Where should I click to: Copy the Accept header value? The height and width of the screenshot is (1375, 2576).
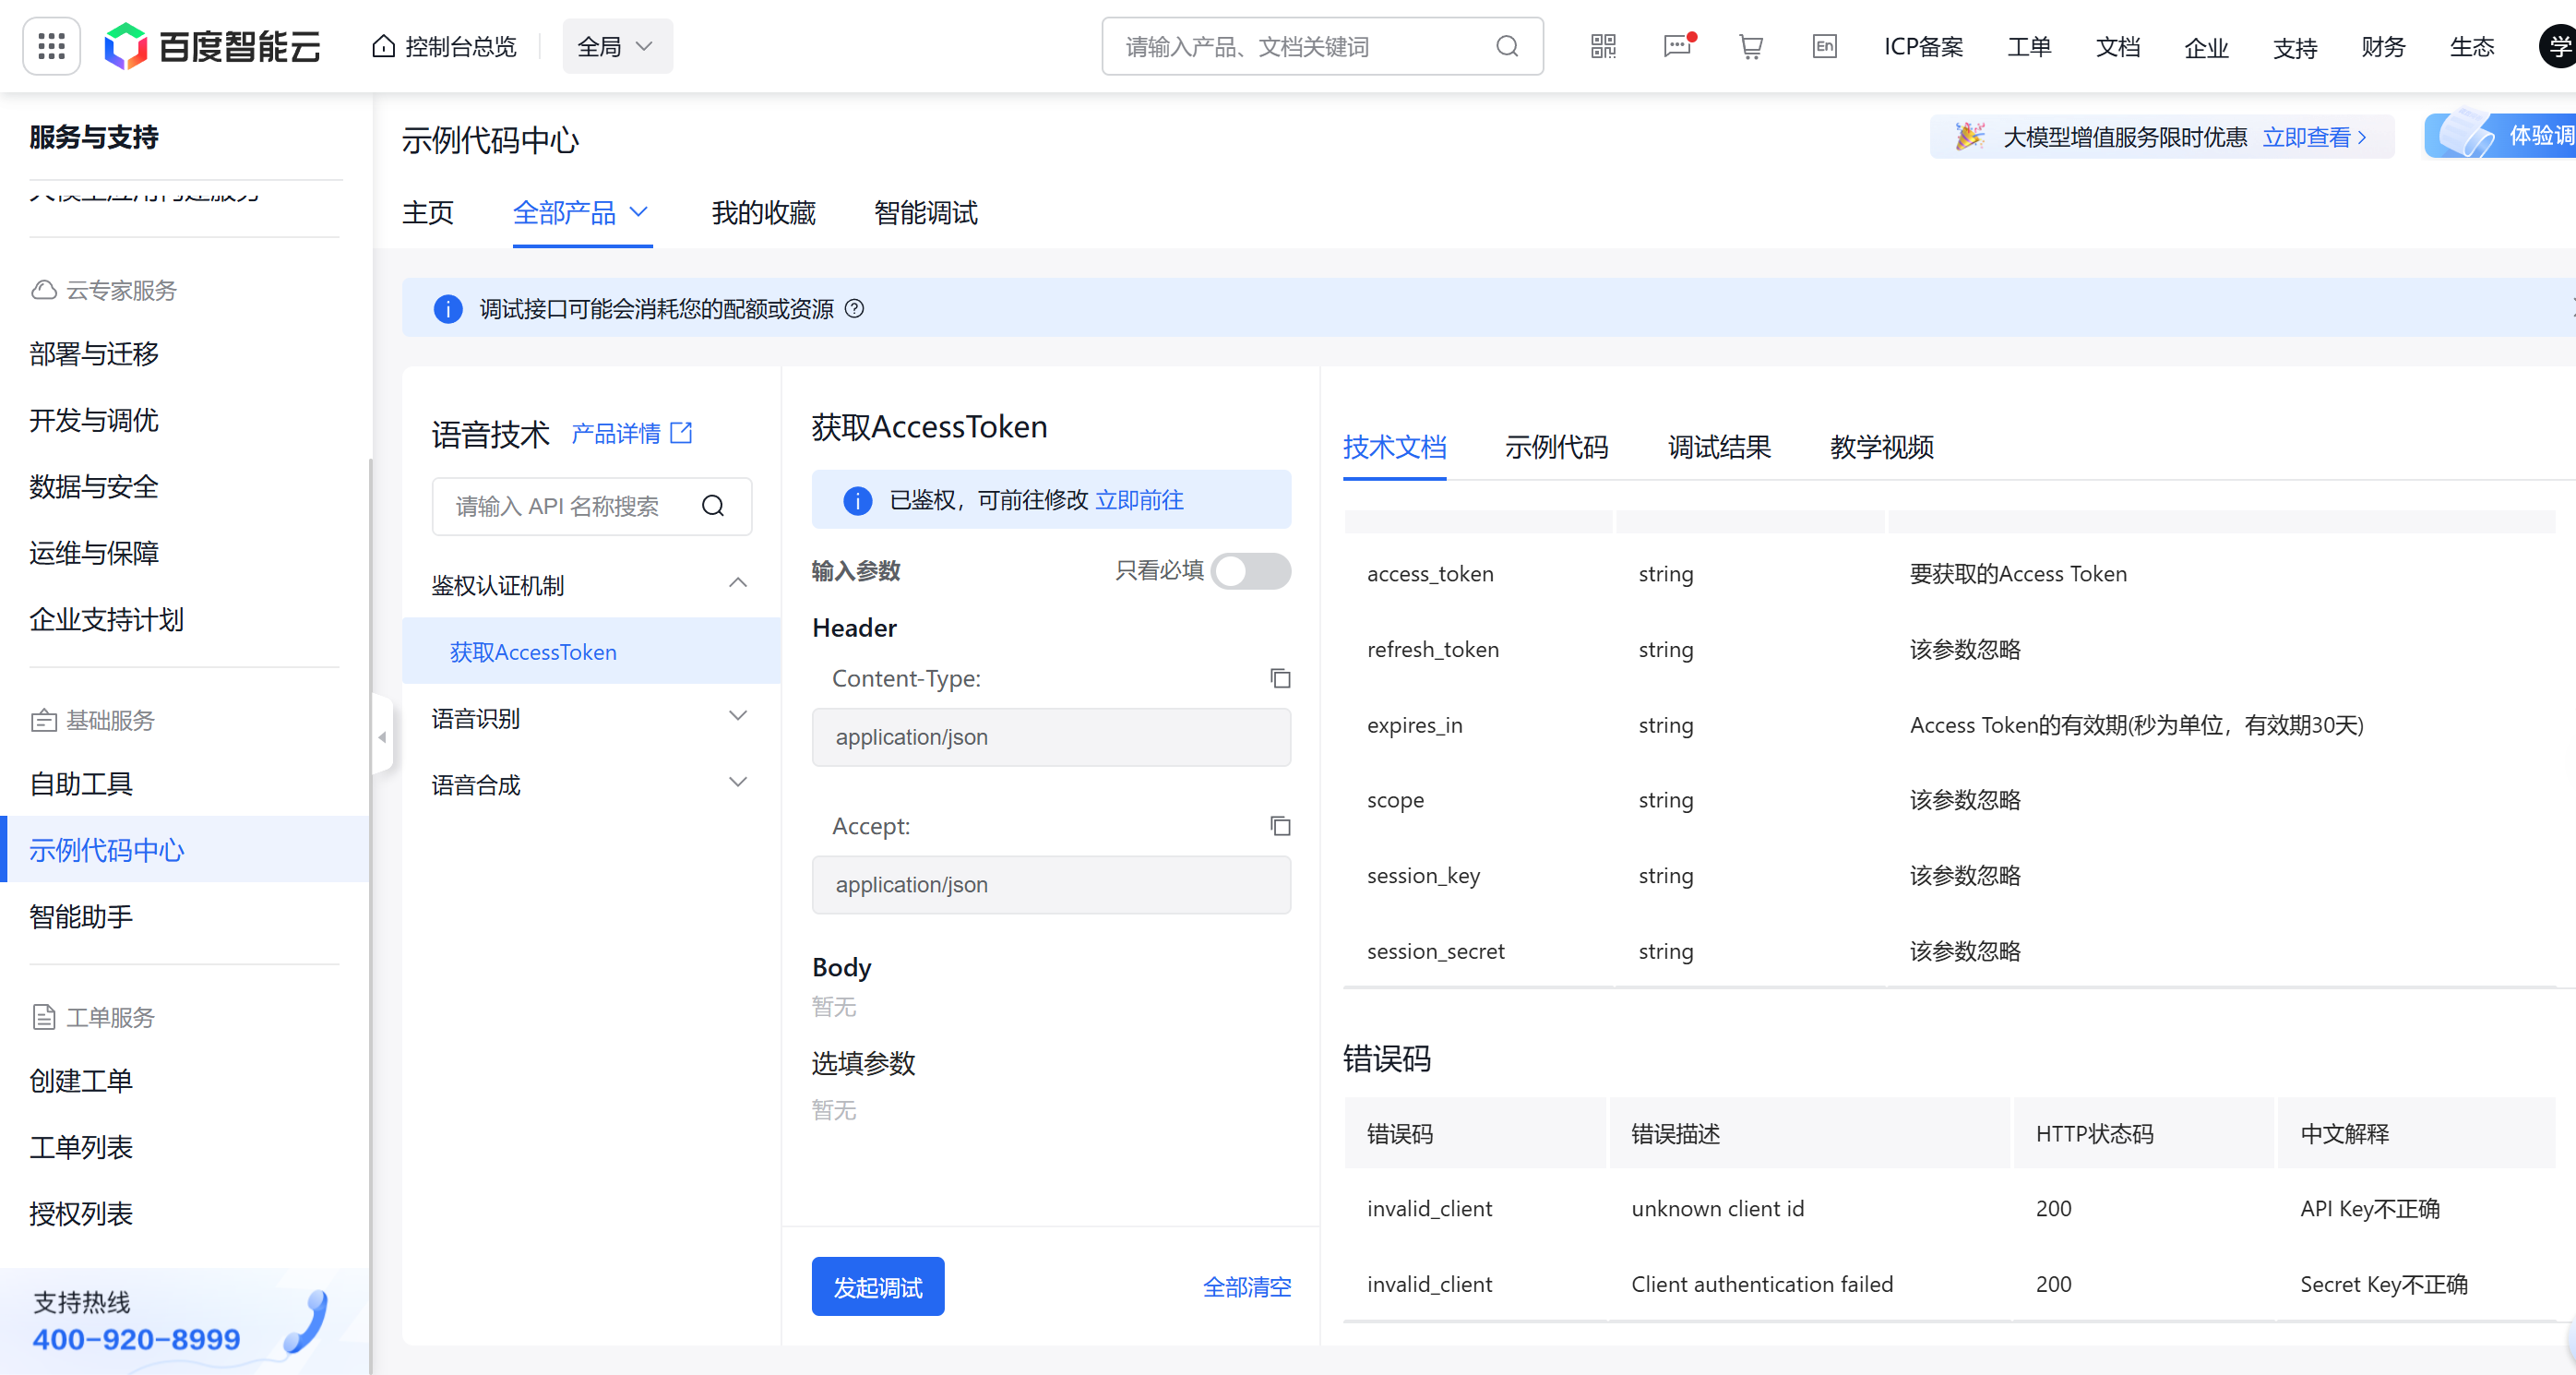[x=1280, y=826]
